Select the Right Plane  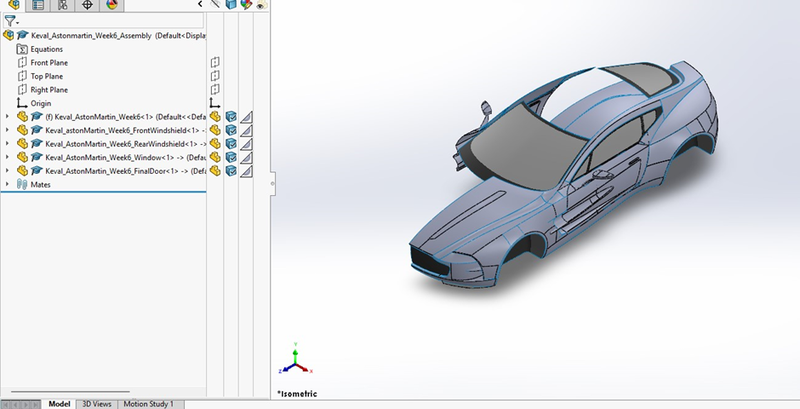(x=49, y=90)
